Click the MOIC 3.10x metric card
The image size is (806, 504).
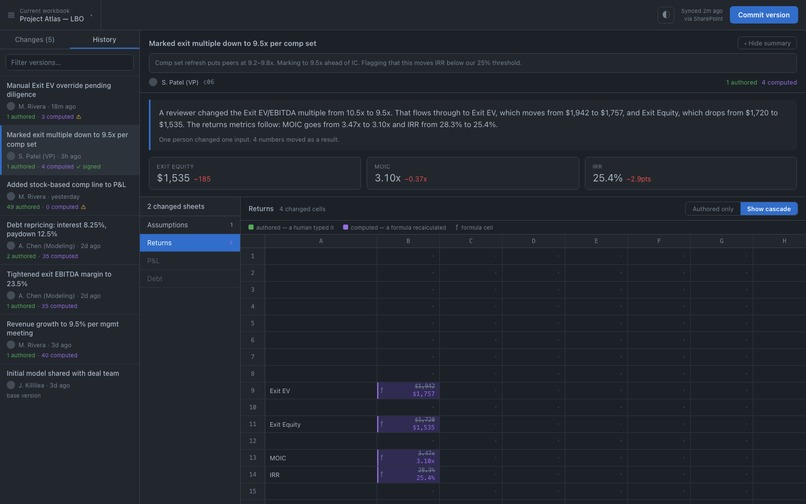473,173
